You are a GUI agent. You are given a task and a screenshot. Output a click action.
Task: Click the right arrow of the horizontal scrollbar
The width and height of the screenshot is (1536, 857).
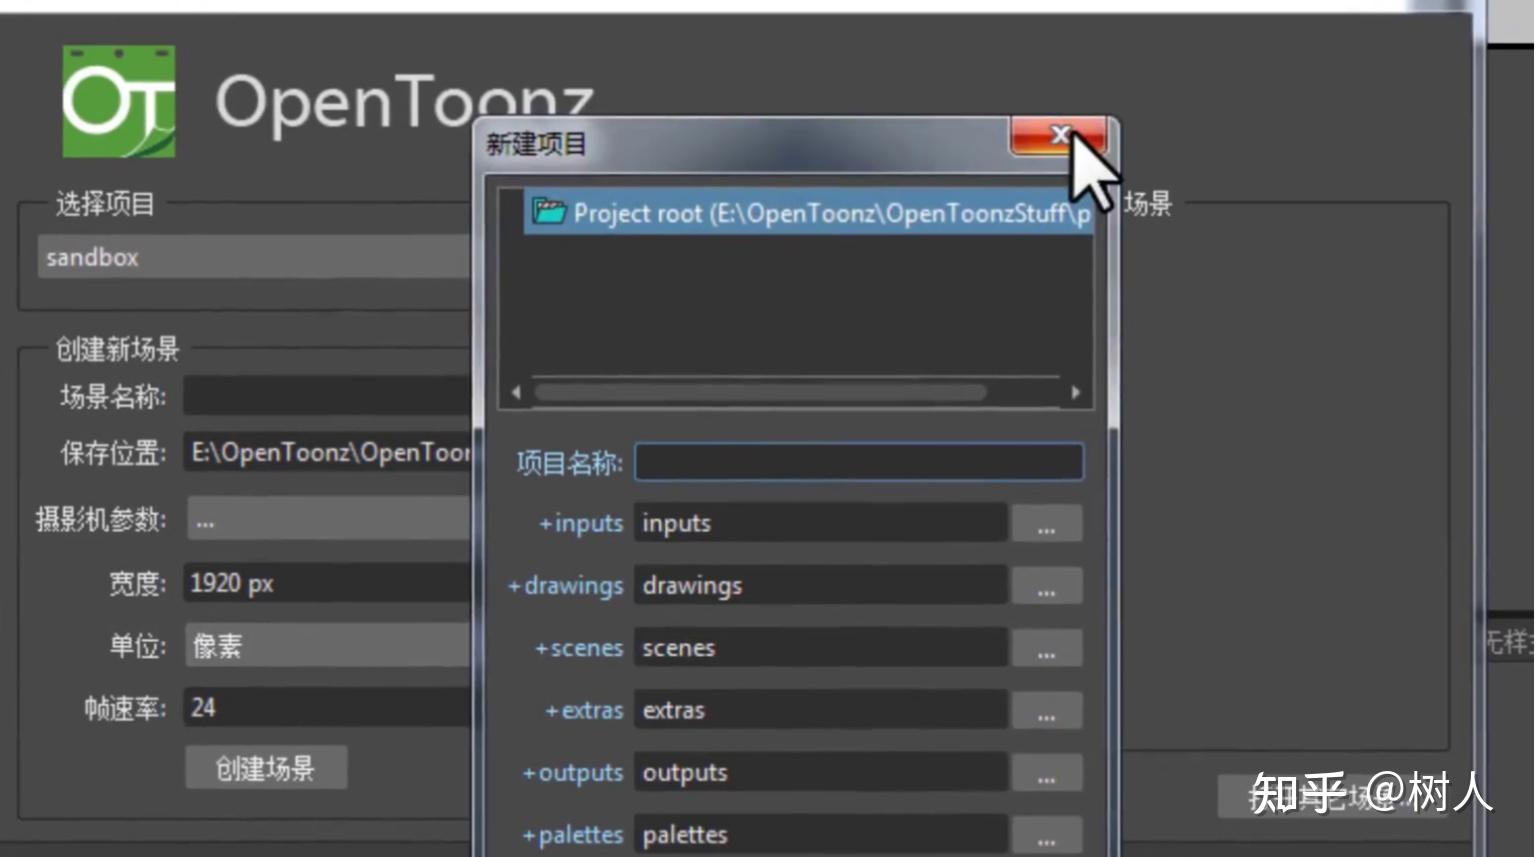1077,392
